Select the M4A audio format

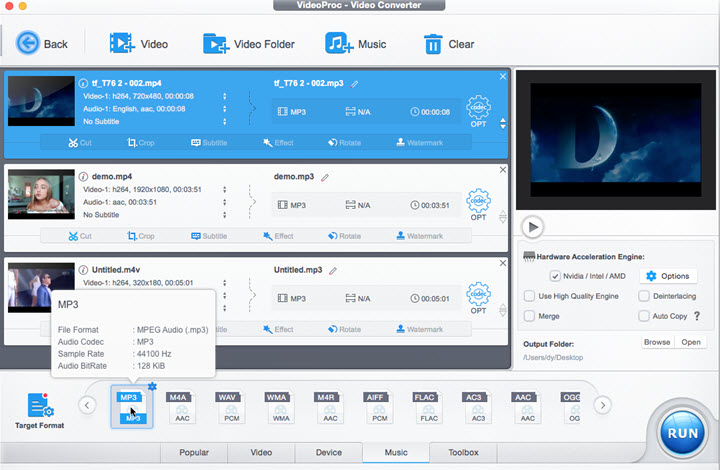182,407
